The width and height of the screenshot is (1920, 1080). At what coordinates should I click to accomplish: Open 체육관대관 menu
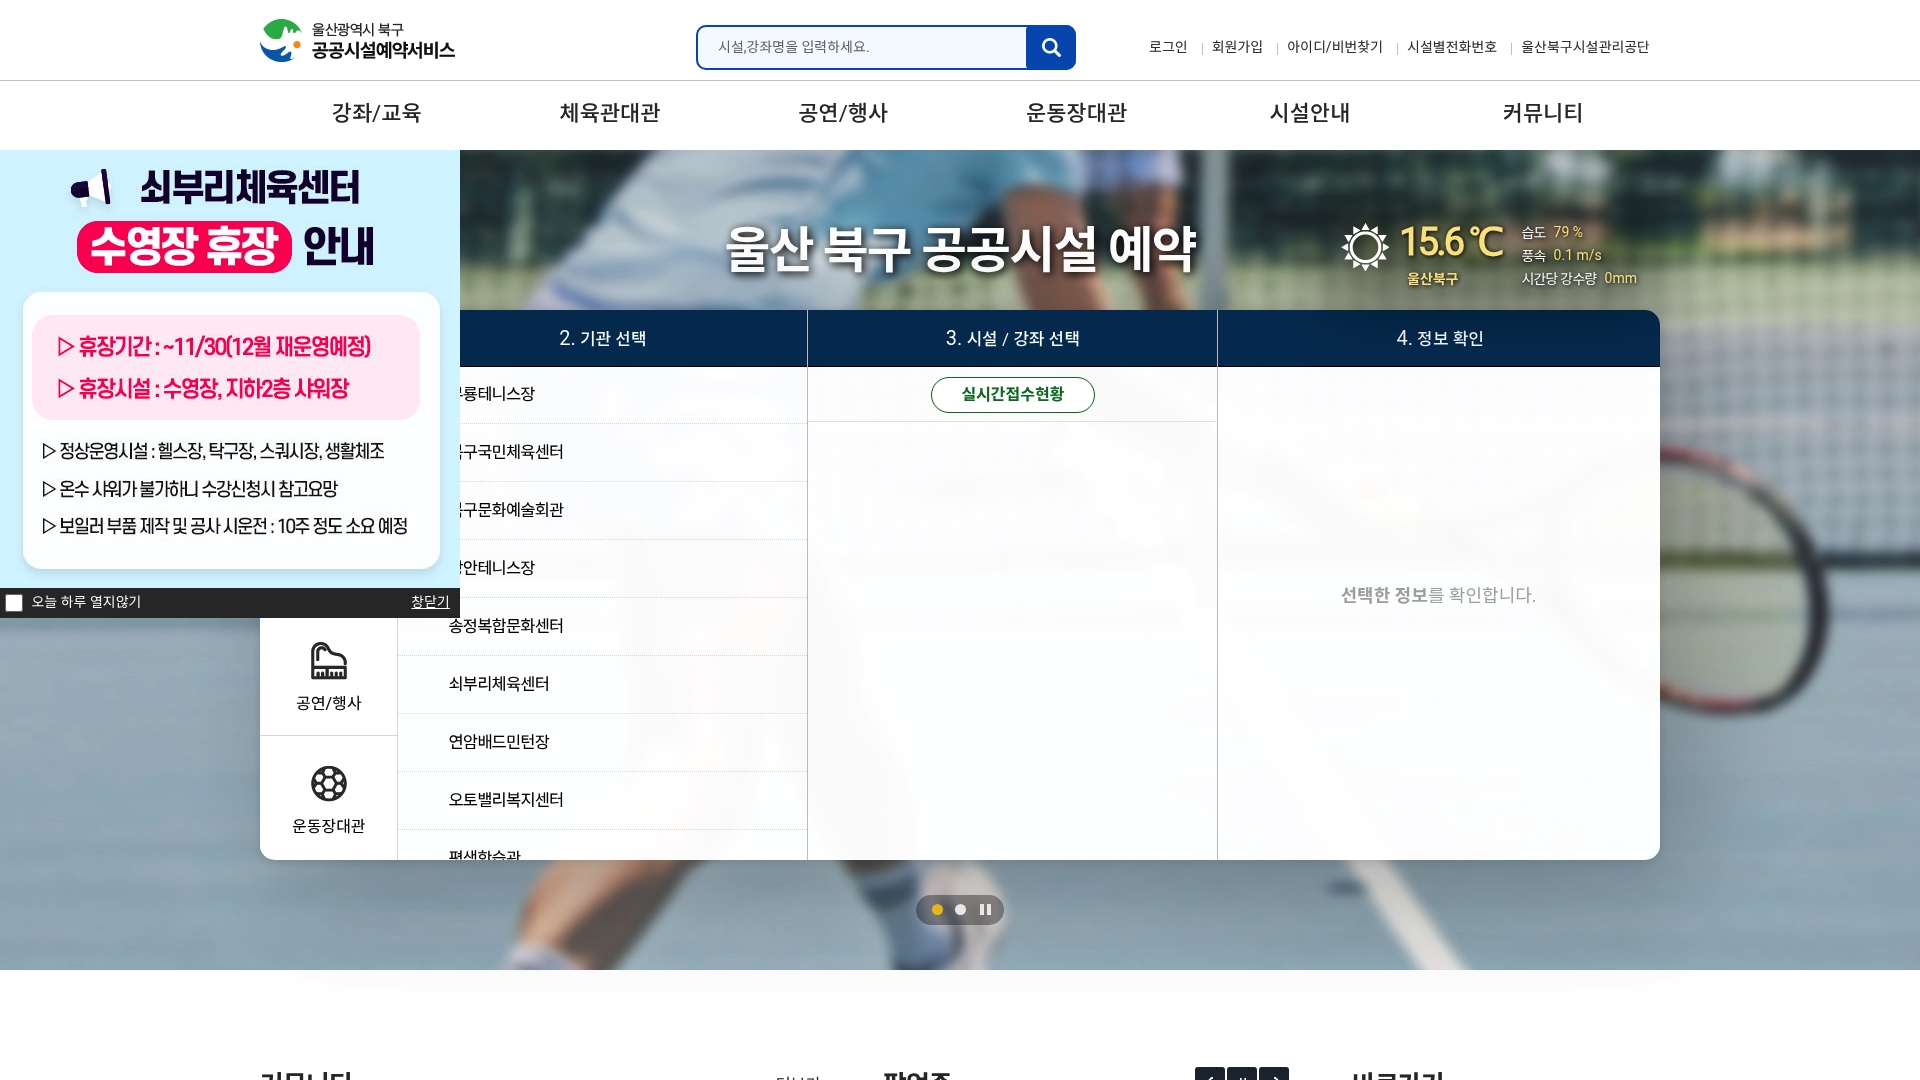(610, 113)
